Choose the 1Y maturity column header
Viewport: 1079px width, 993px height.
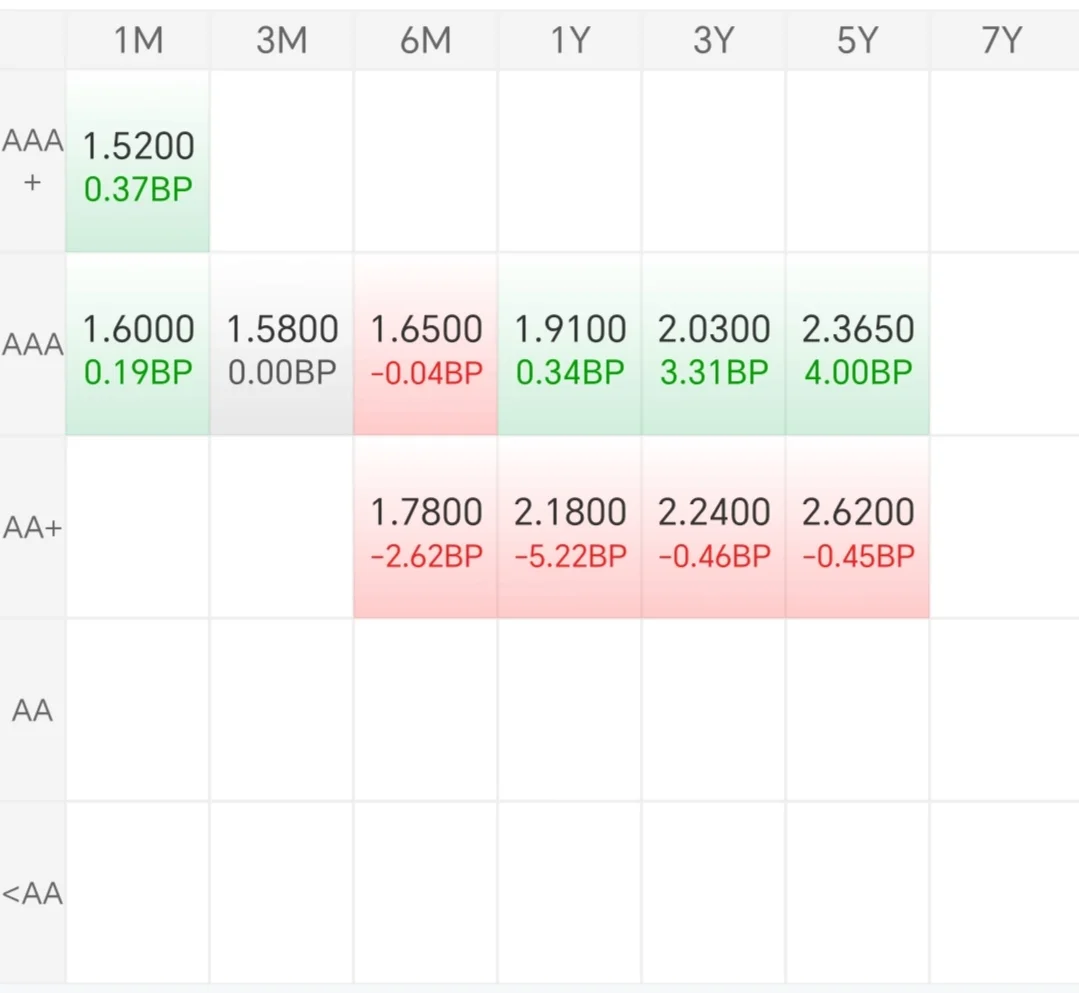569,41
